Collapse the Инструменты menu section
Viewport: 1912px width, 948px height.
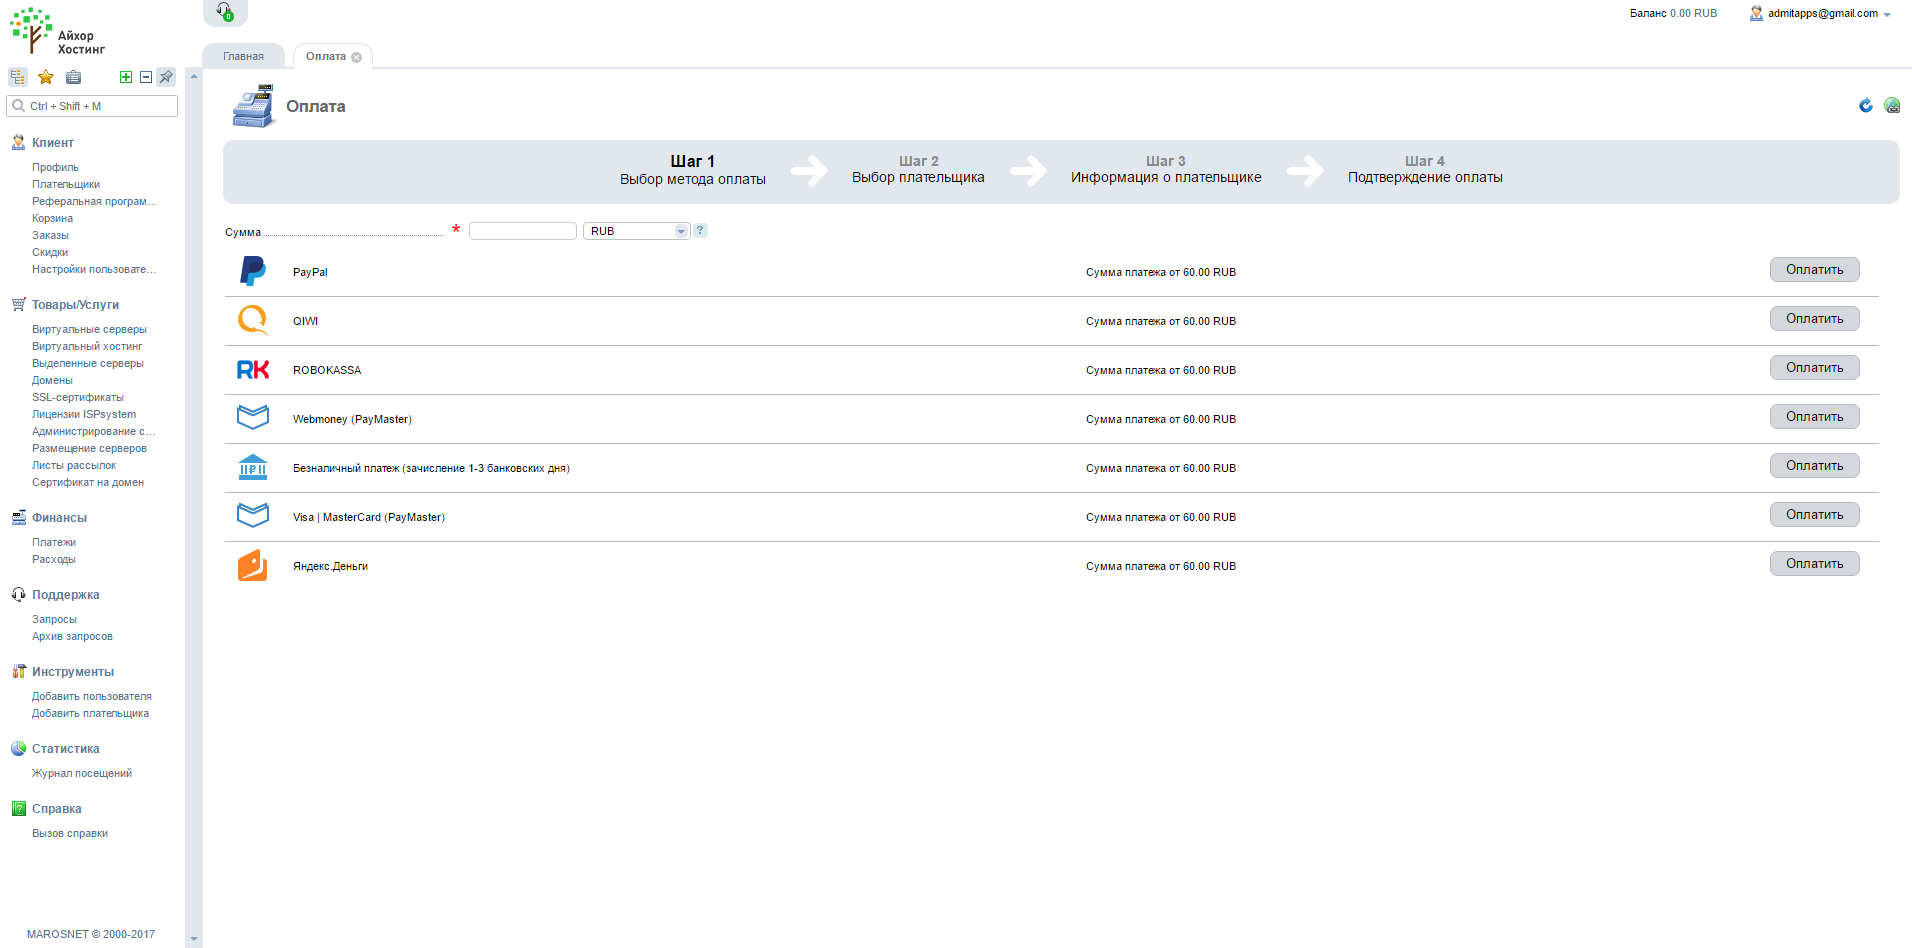pos(73,672)
